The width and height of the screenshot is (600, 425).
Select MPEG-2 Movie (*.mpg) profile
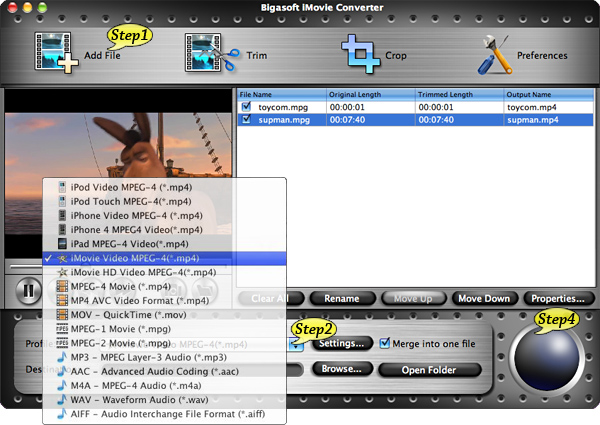pyautogui.click(x=164, y=343)
